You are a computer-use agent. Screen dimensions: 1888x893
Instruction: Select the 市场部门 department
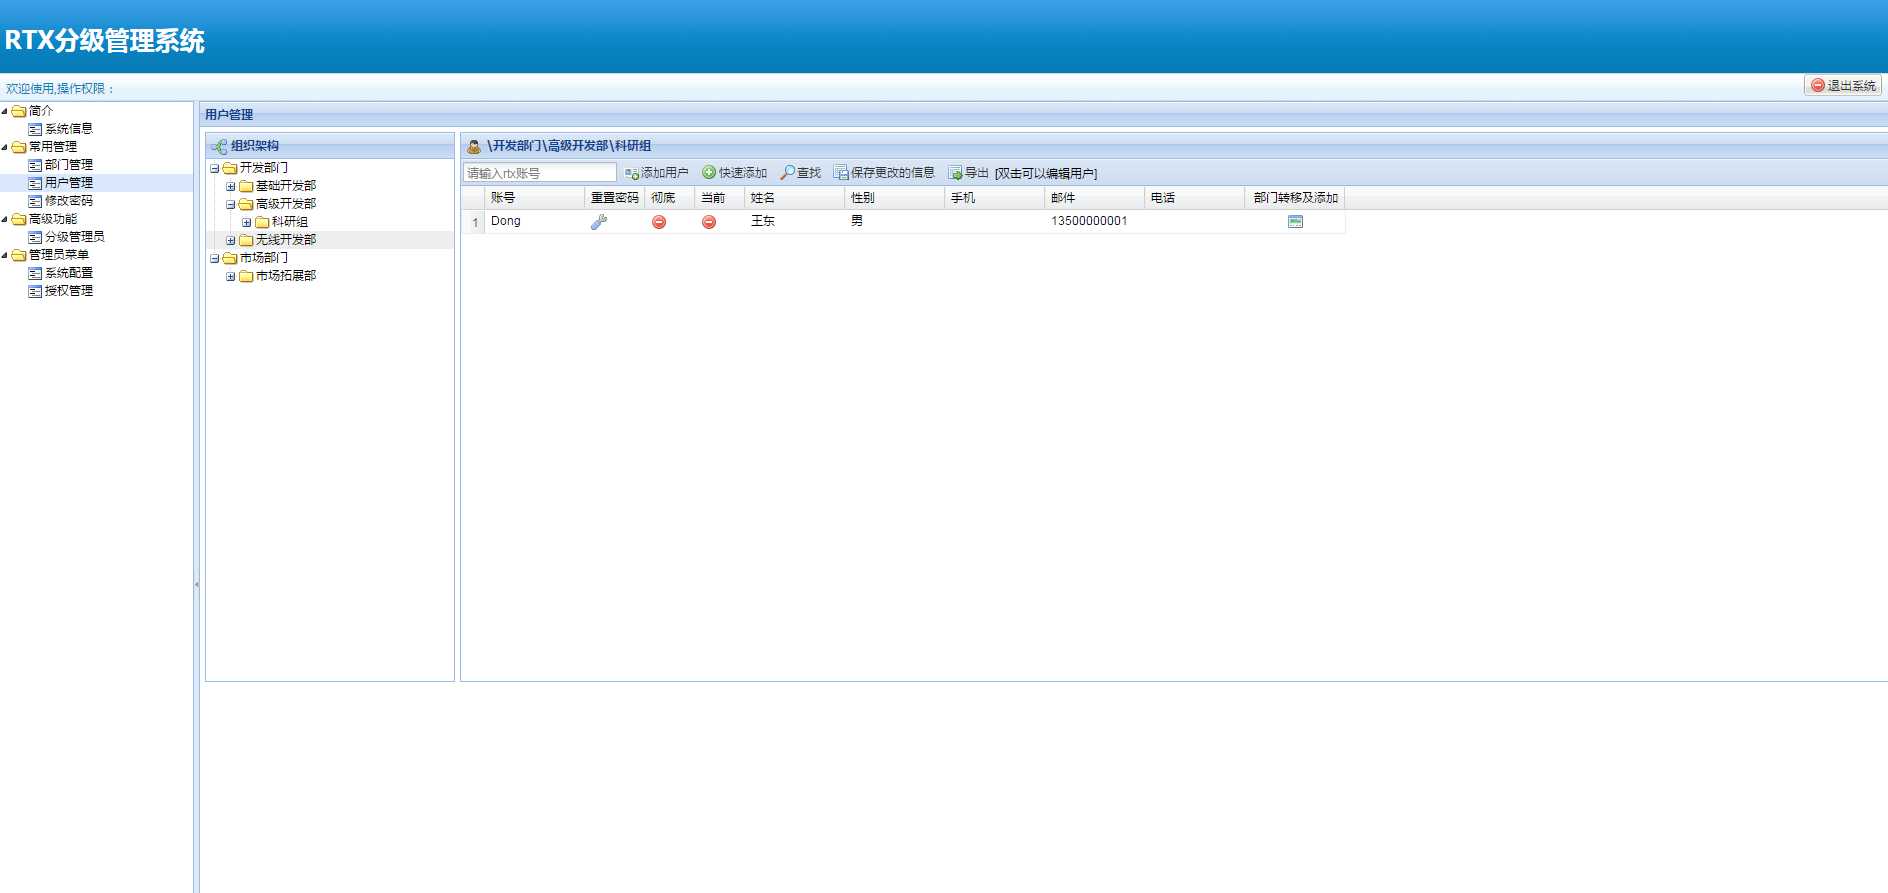point(263,258)
